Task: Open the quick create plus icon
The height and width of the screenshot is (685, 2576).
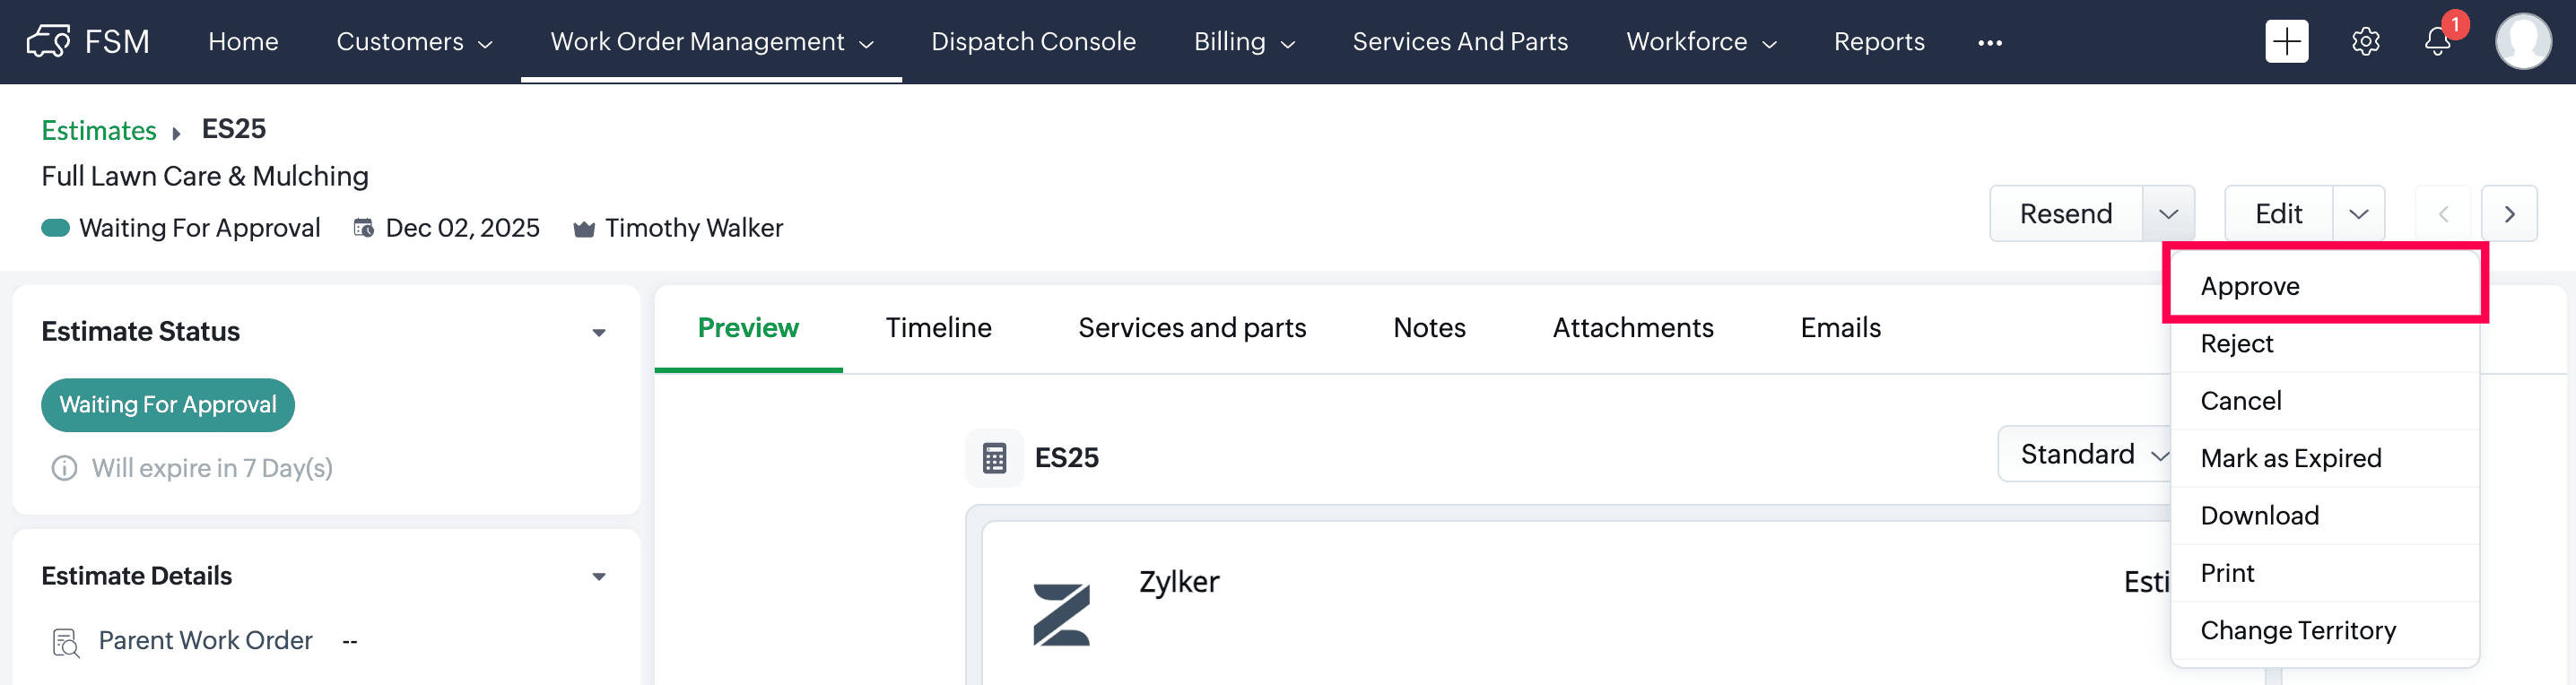Action: [x=2286, y=42]
